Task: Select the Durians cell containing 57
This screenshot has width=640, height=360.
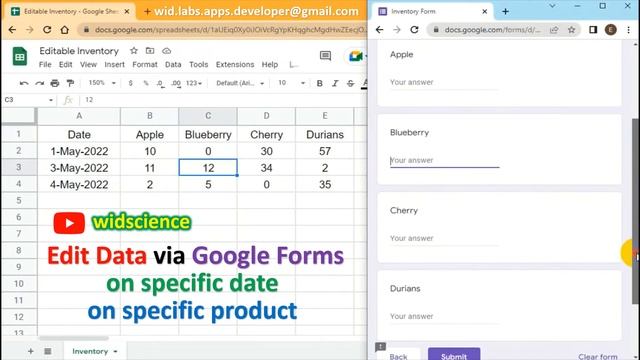Action: [x=325, y=151]
